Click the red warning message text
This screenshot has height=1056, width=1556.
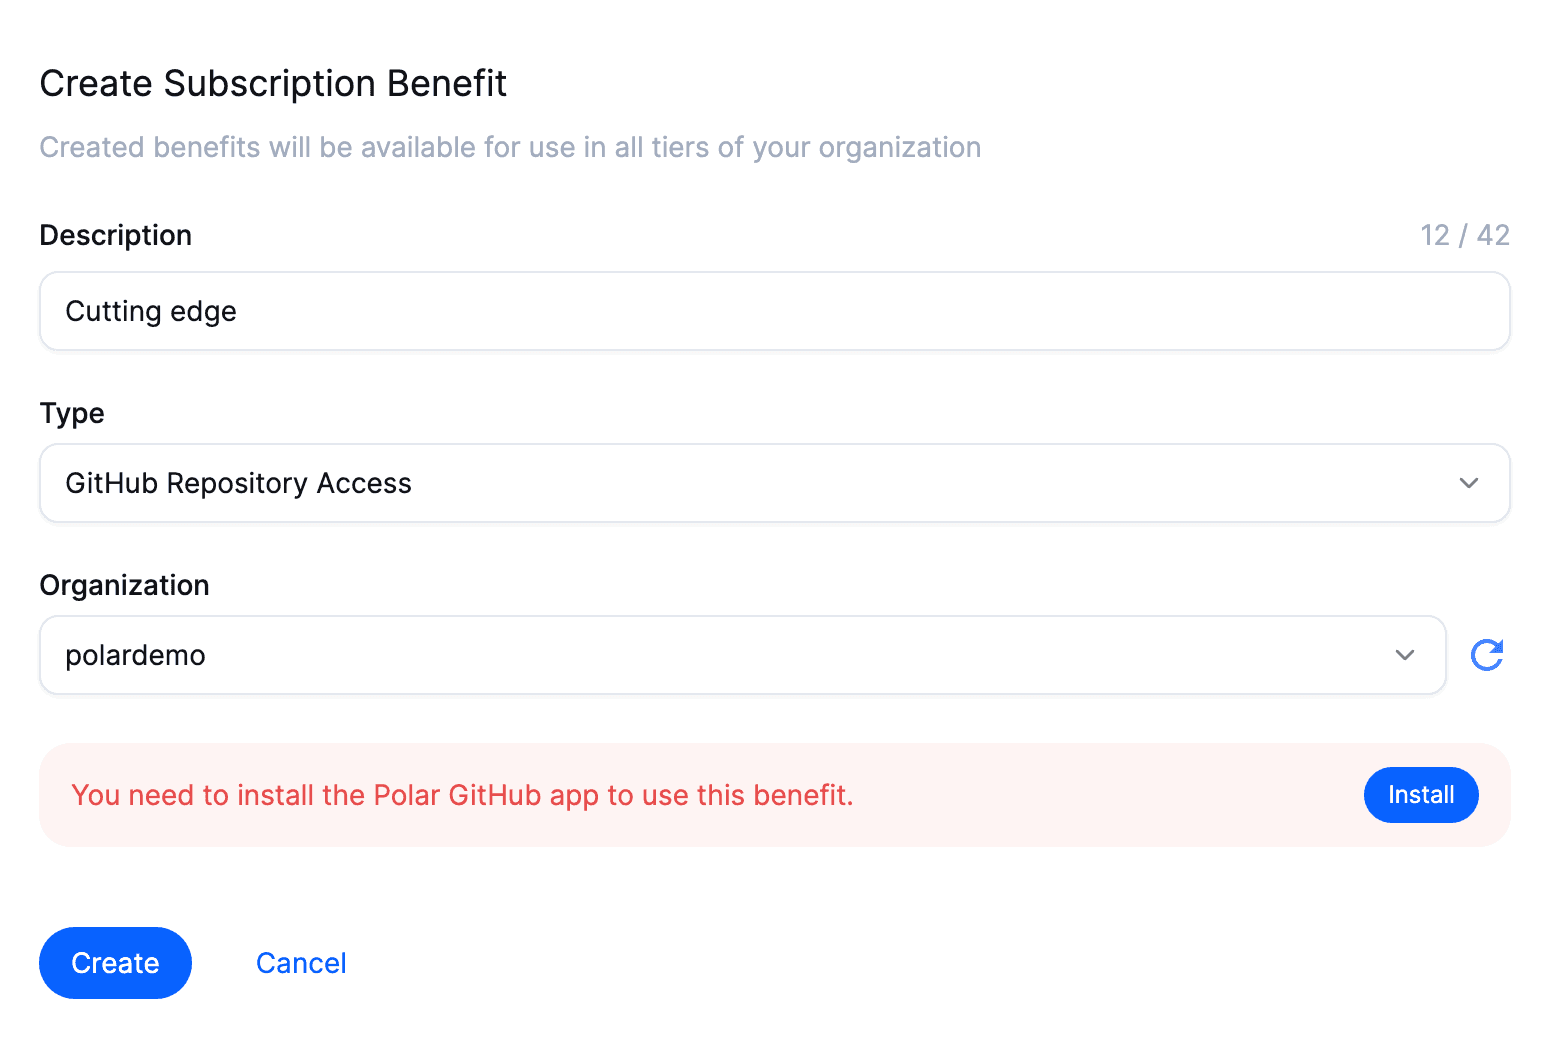[x=462, y=795]
